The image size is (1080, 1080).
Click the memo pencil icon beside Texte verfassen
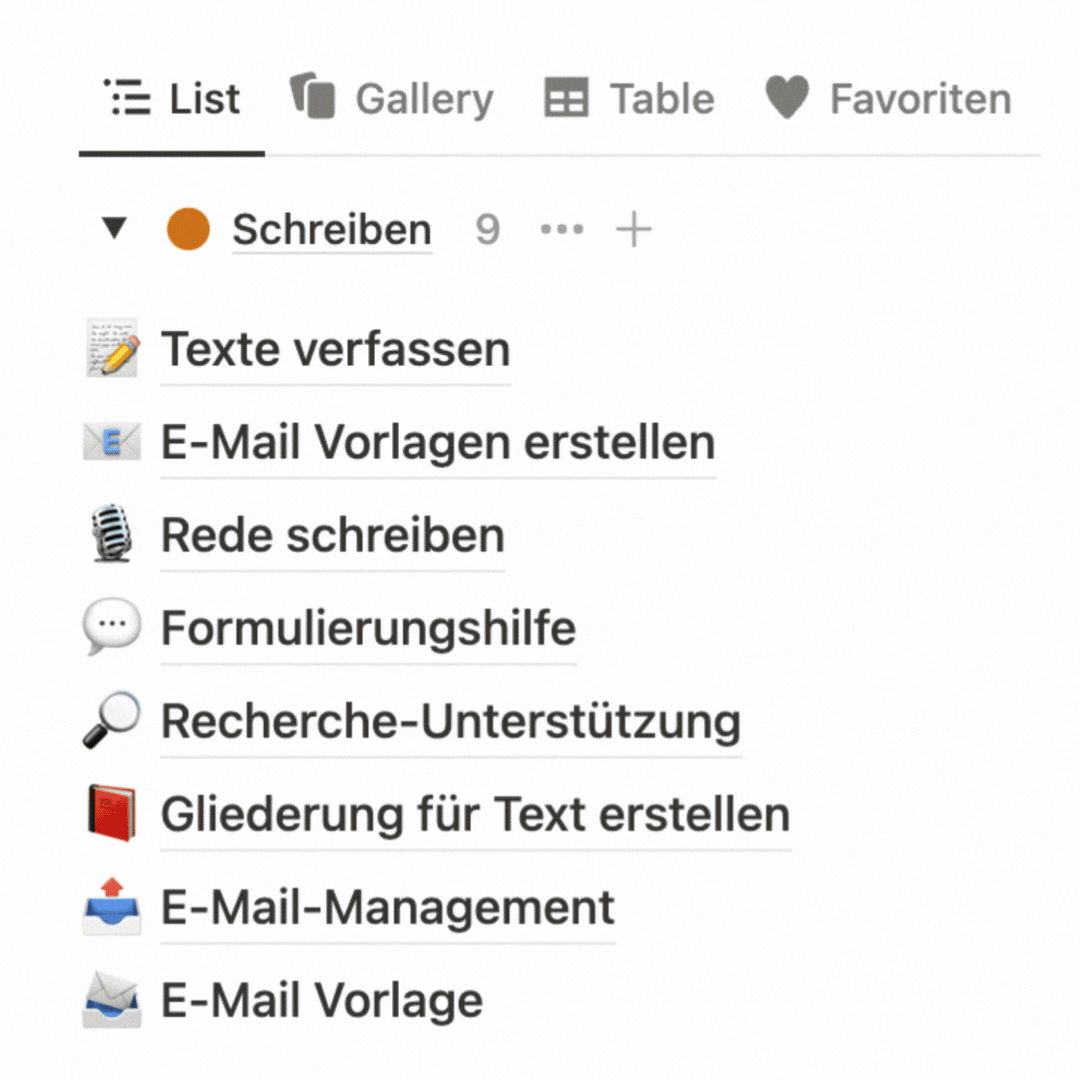111,349
